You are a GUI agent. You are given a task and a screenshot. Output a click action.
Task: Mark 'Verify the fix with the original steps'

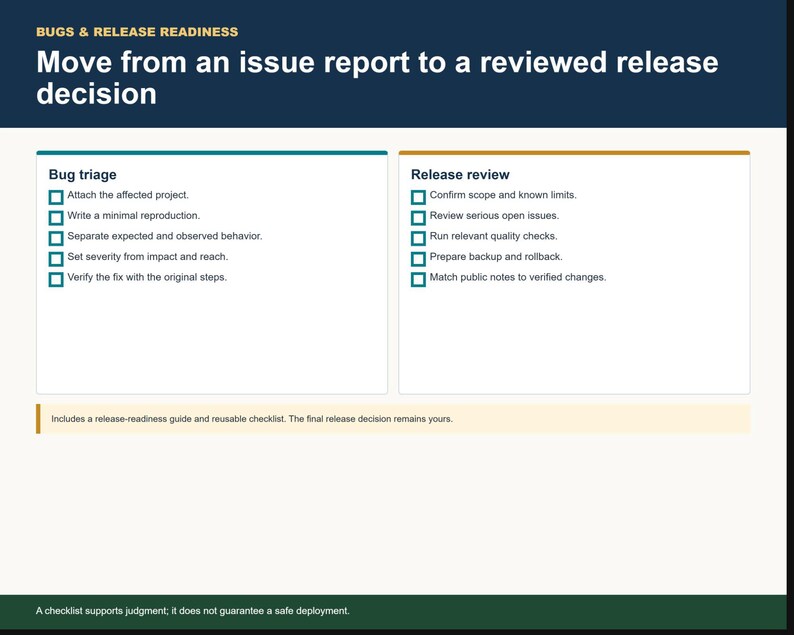[56, 280]
